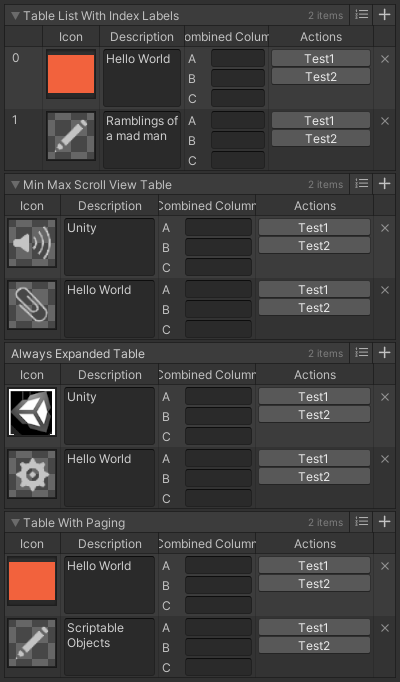Toggle list view in Always Expanded Table header

click(x=362, y=352)
